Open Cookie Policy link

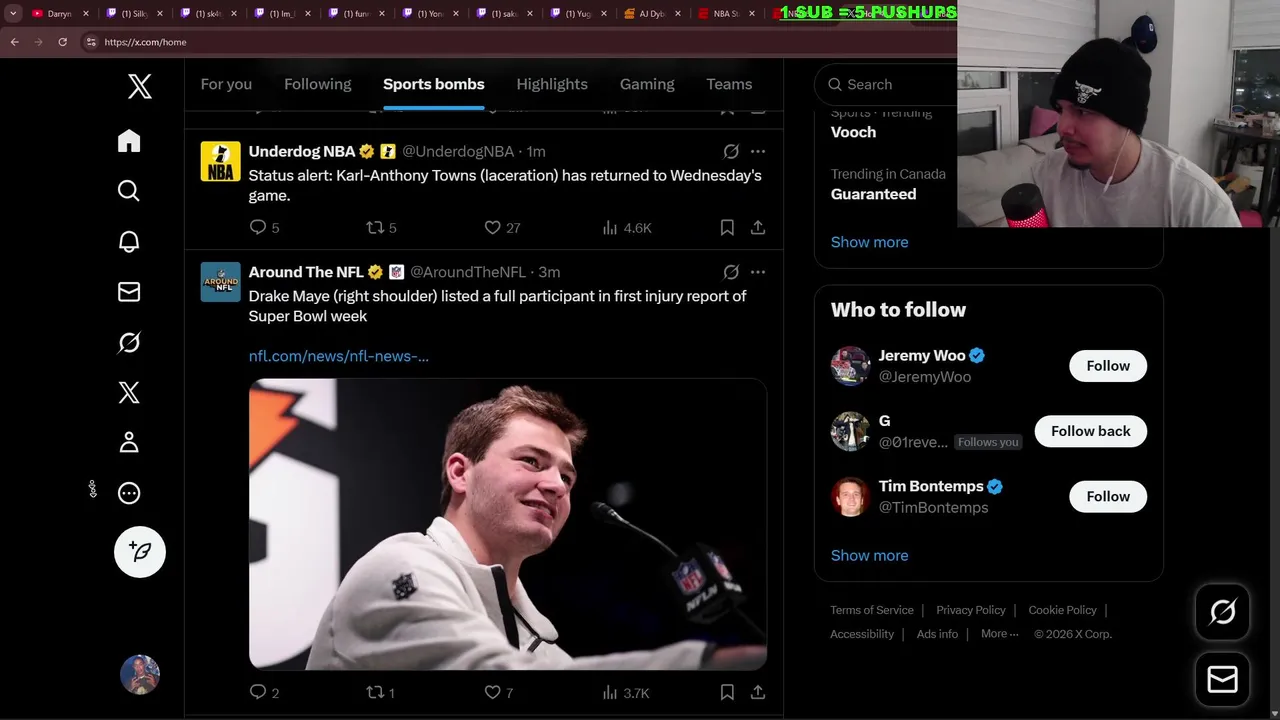[1062, 610]
